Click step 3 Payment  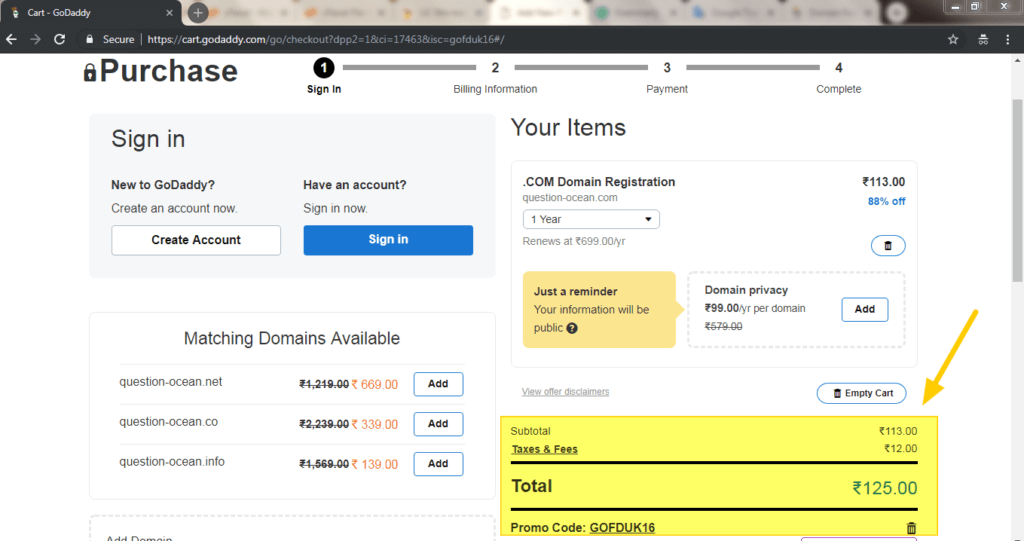(667, 77)
